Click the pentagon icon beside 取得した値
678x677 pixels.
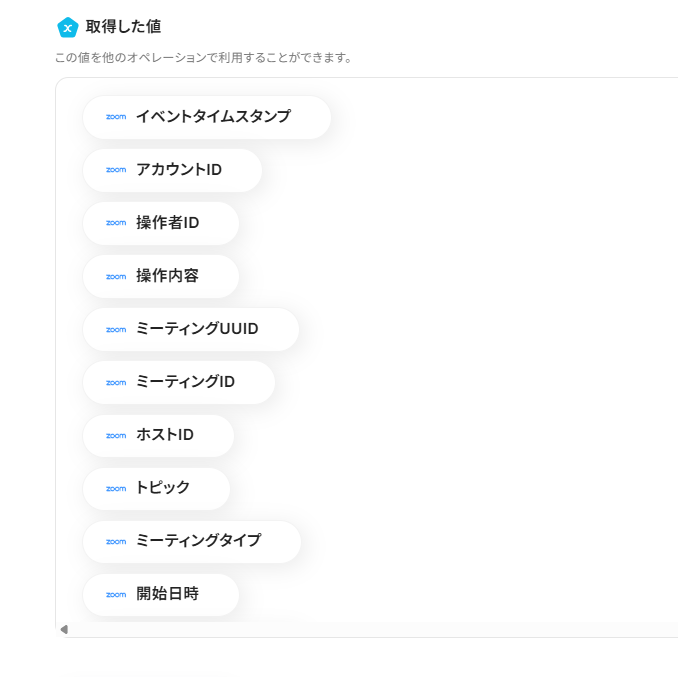click(68, 27)
